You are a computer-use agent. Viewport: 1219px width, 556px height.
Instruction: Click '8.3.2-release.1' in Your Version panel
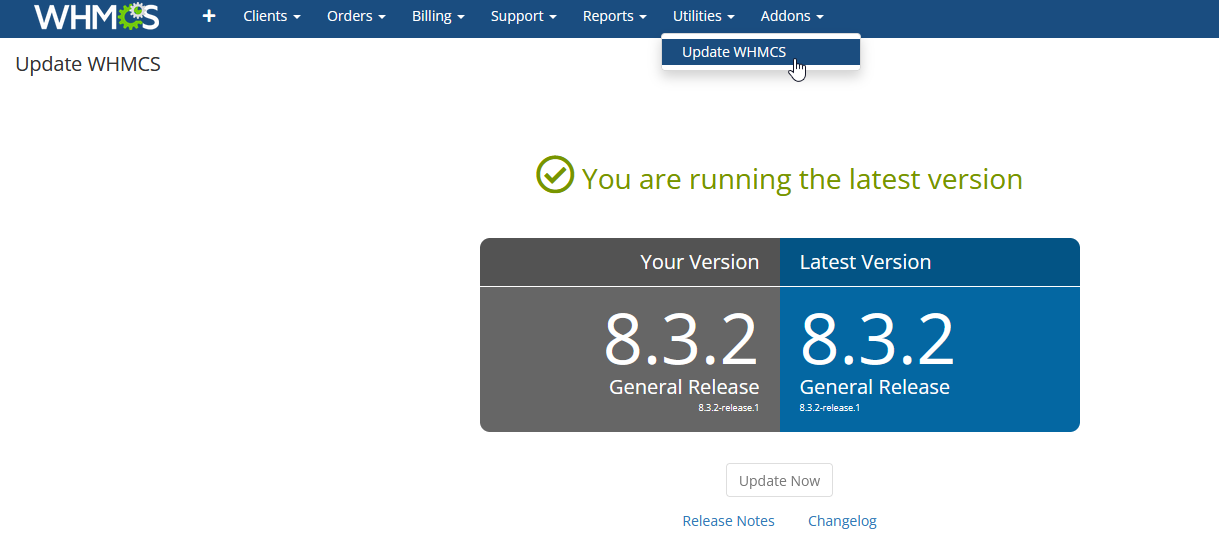point(729,408)
